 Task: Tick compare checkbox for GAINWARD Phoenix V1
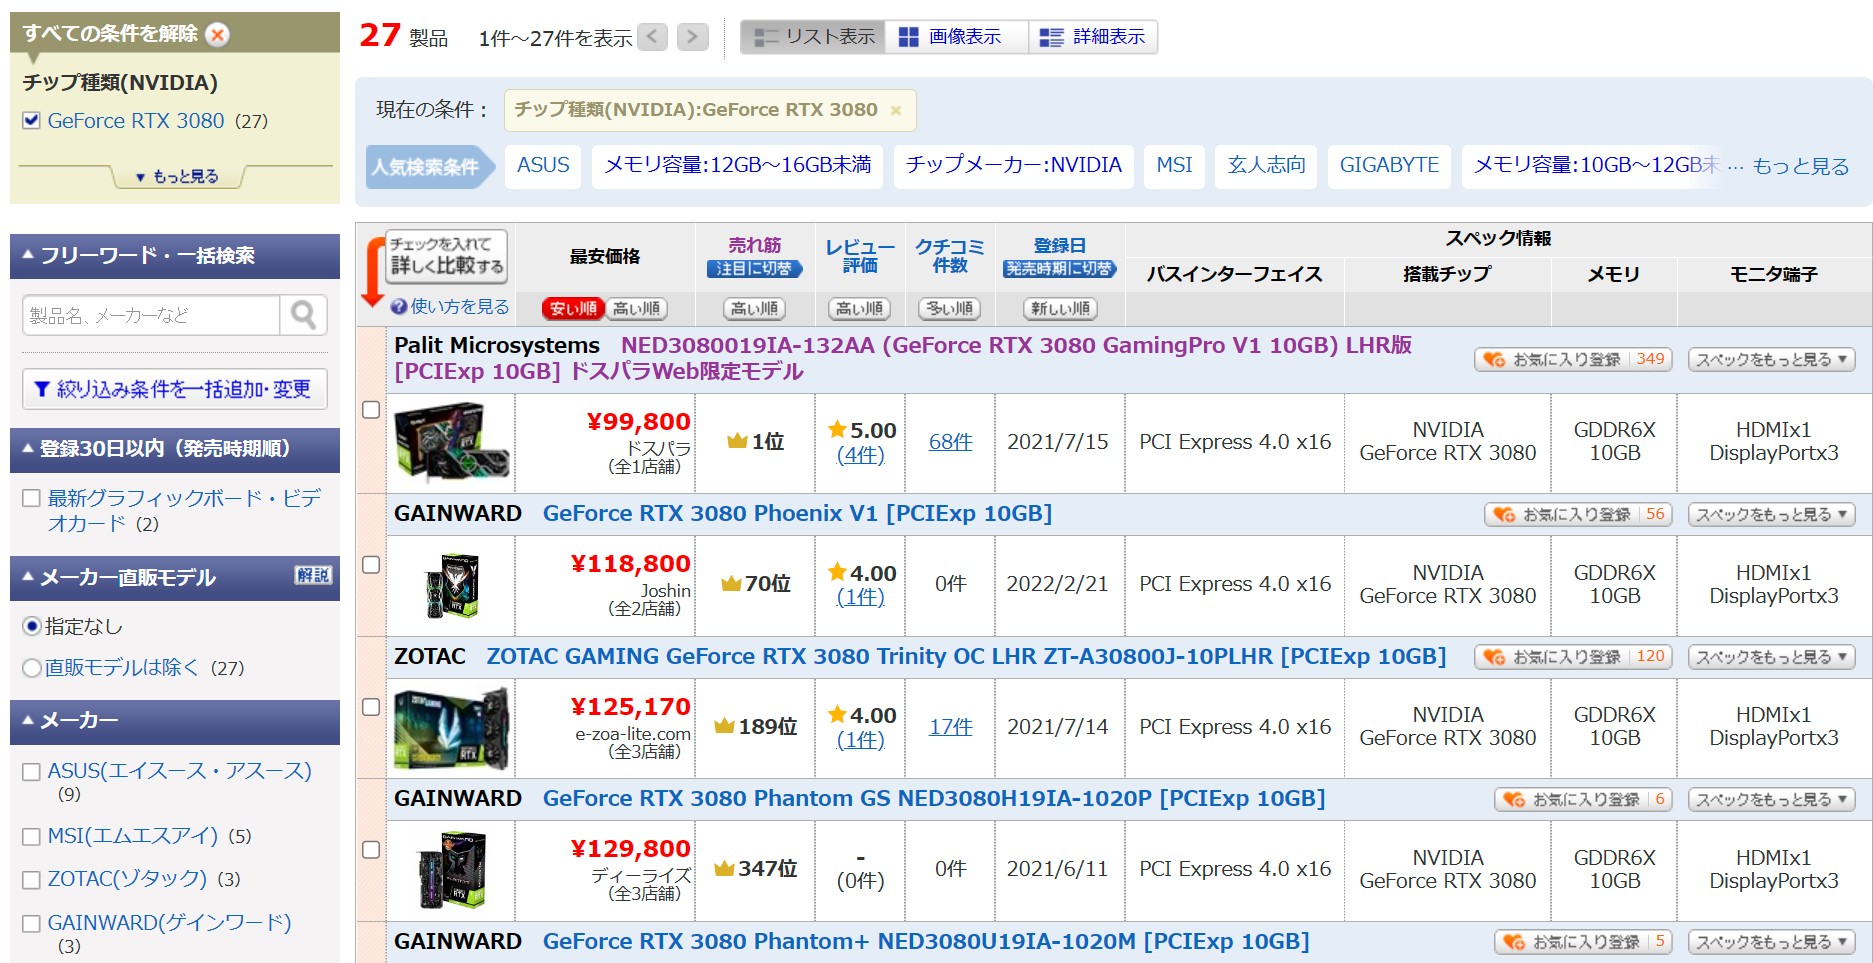click(x=371, y=565)
